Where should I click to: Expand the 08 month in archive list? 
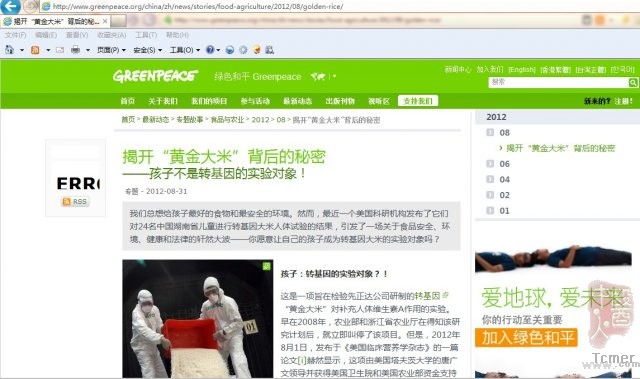[x=490, y=132]
